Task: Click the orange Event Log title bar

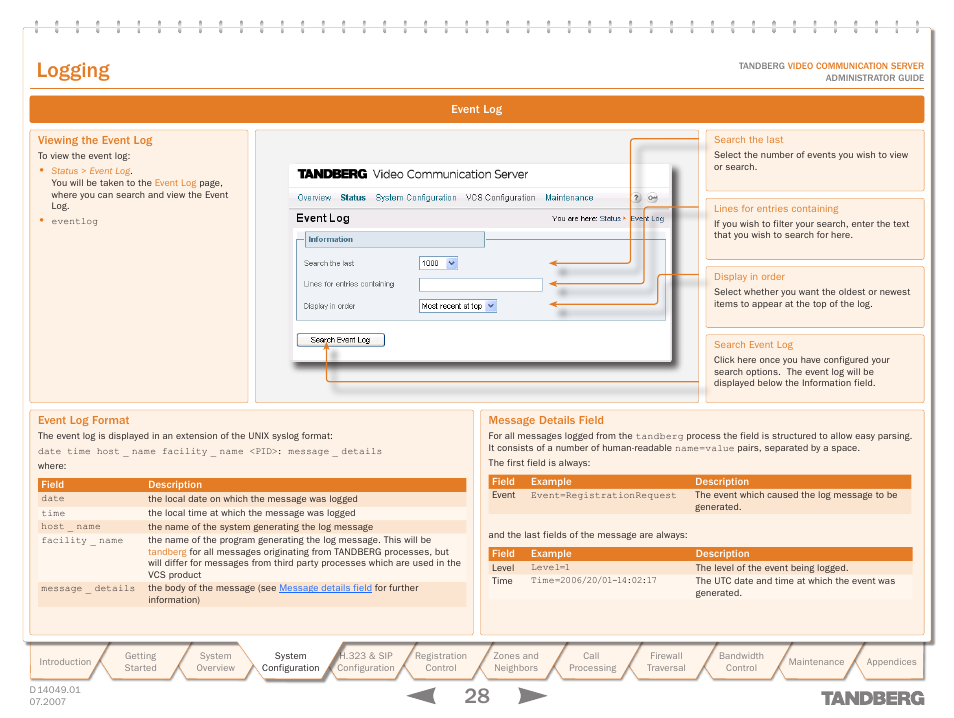Action: 476,109
